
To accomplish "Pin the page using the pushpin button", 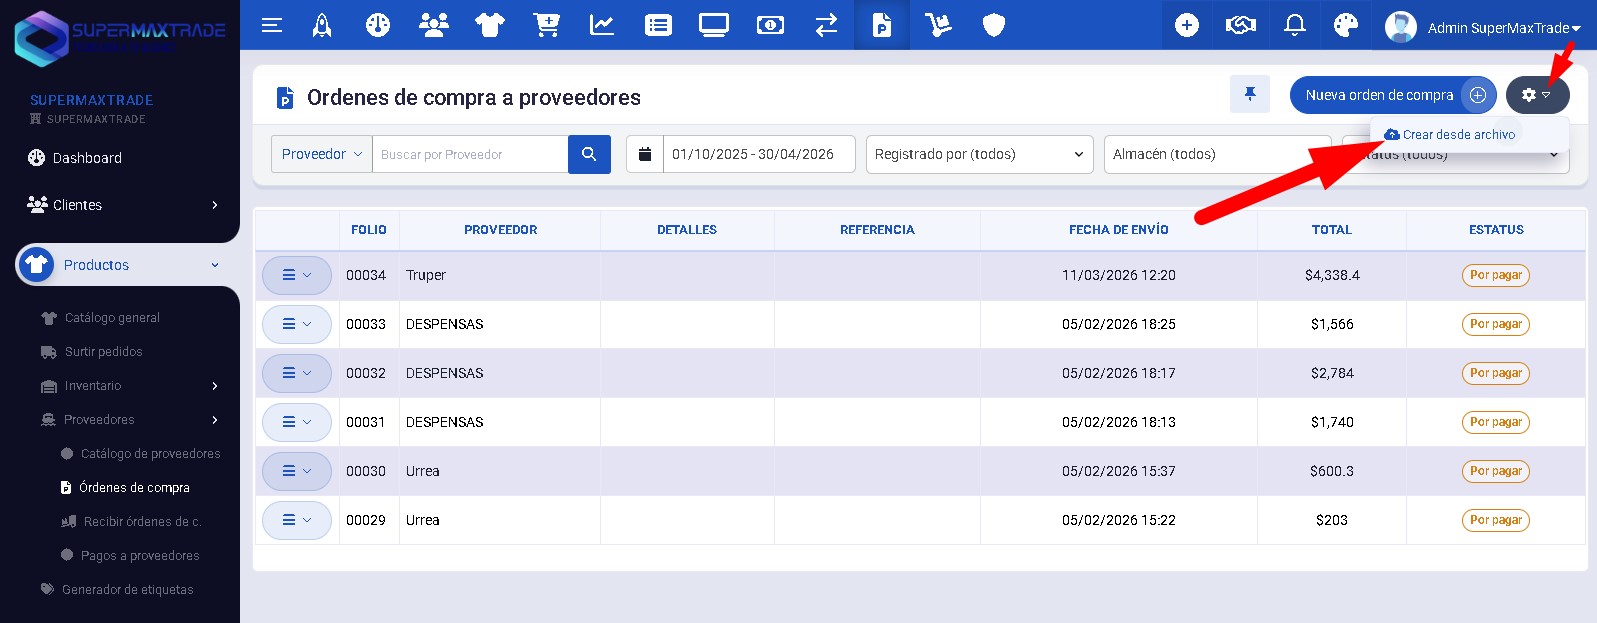I will pos(1249,95).
